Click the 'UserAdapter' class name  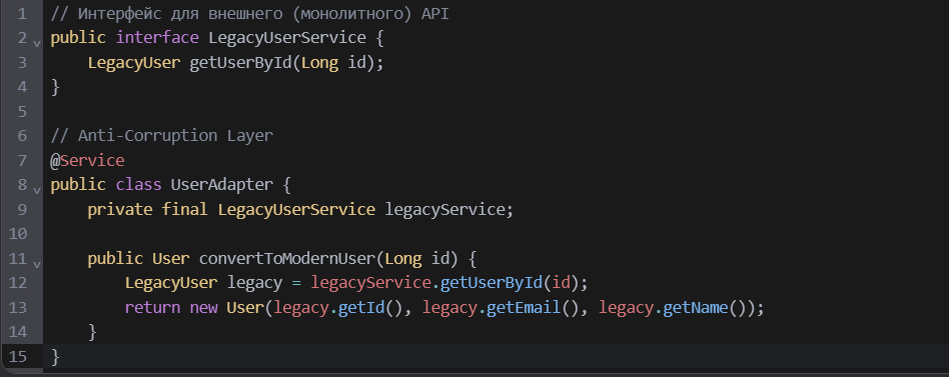222,185
